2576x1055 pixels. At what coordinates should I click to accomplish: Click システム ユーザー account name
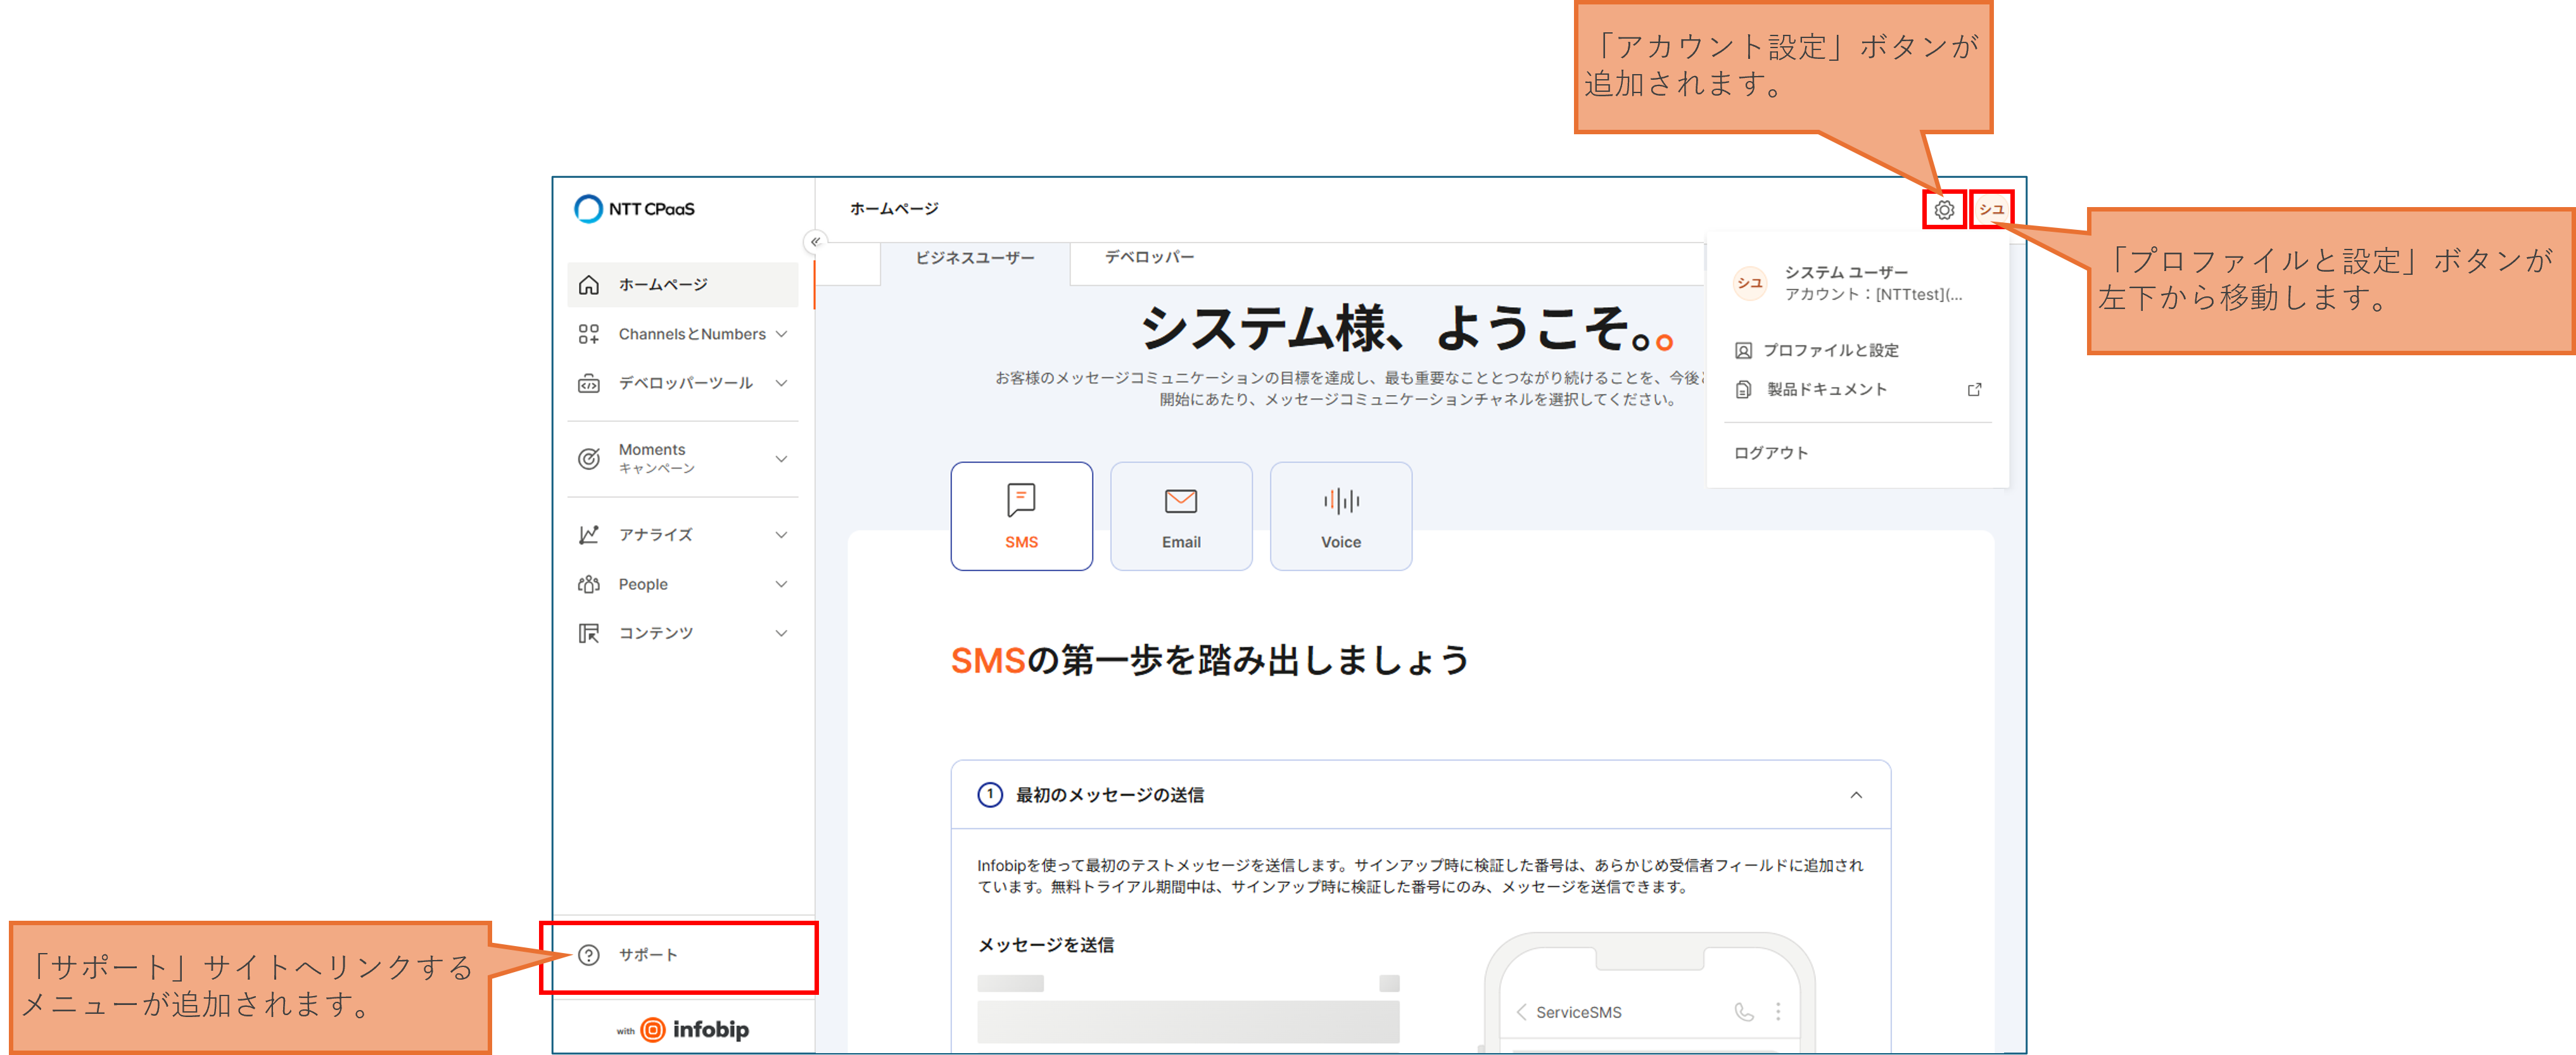(1846, 272)
